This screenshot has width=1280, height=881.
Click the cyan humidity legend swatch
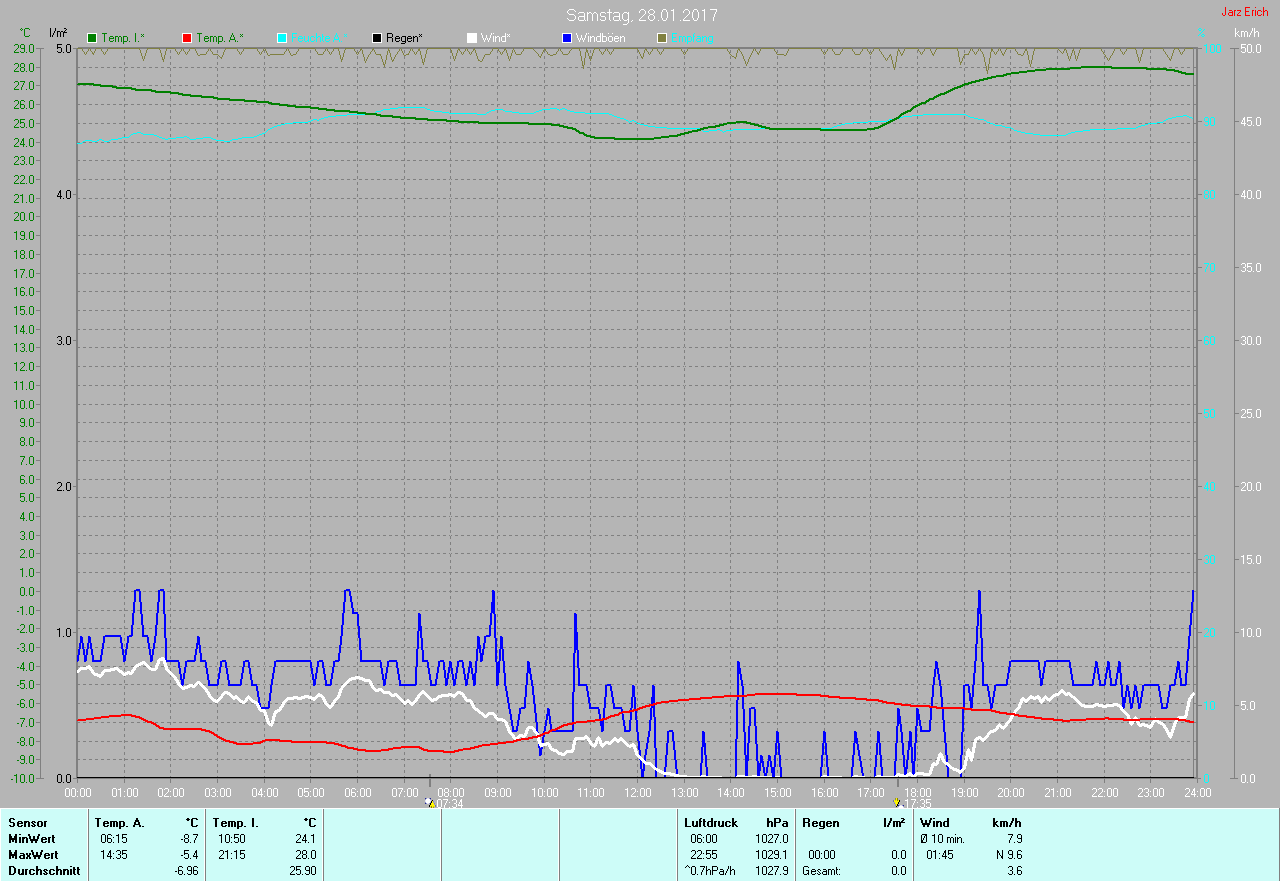tap(282, 38)
